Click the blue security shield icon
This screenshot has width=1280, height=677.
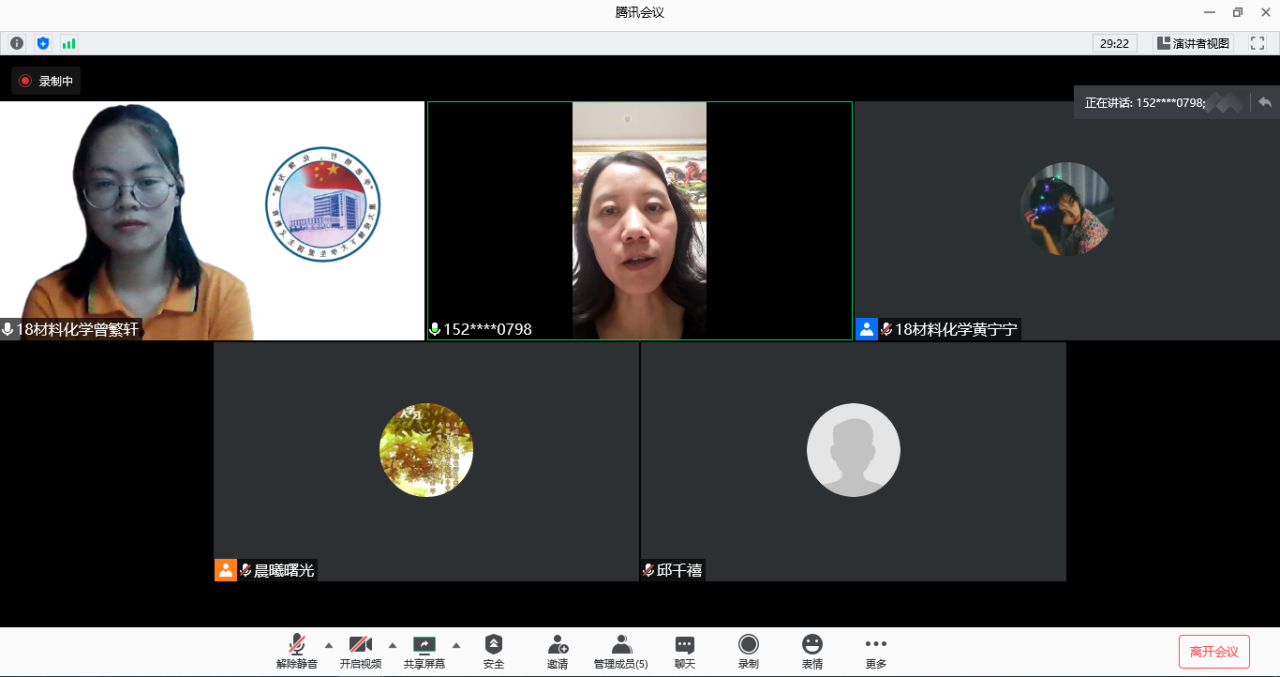coord(43,43)
